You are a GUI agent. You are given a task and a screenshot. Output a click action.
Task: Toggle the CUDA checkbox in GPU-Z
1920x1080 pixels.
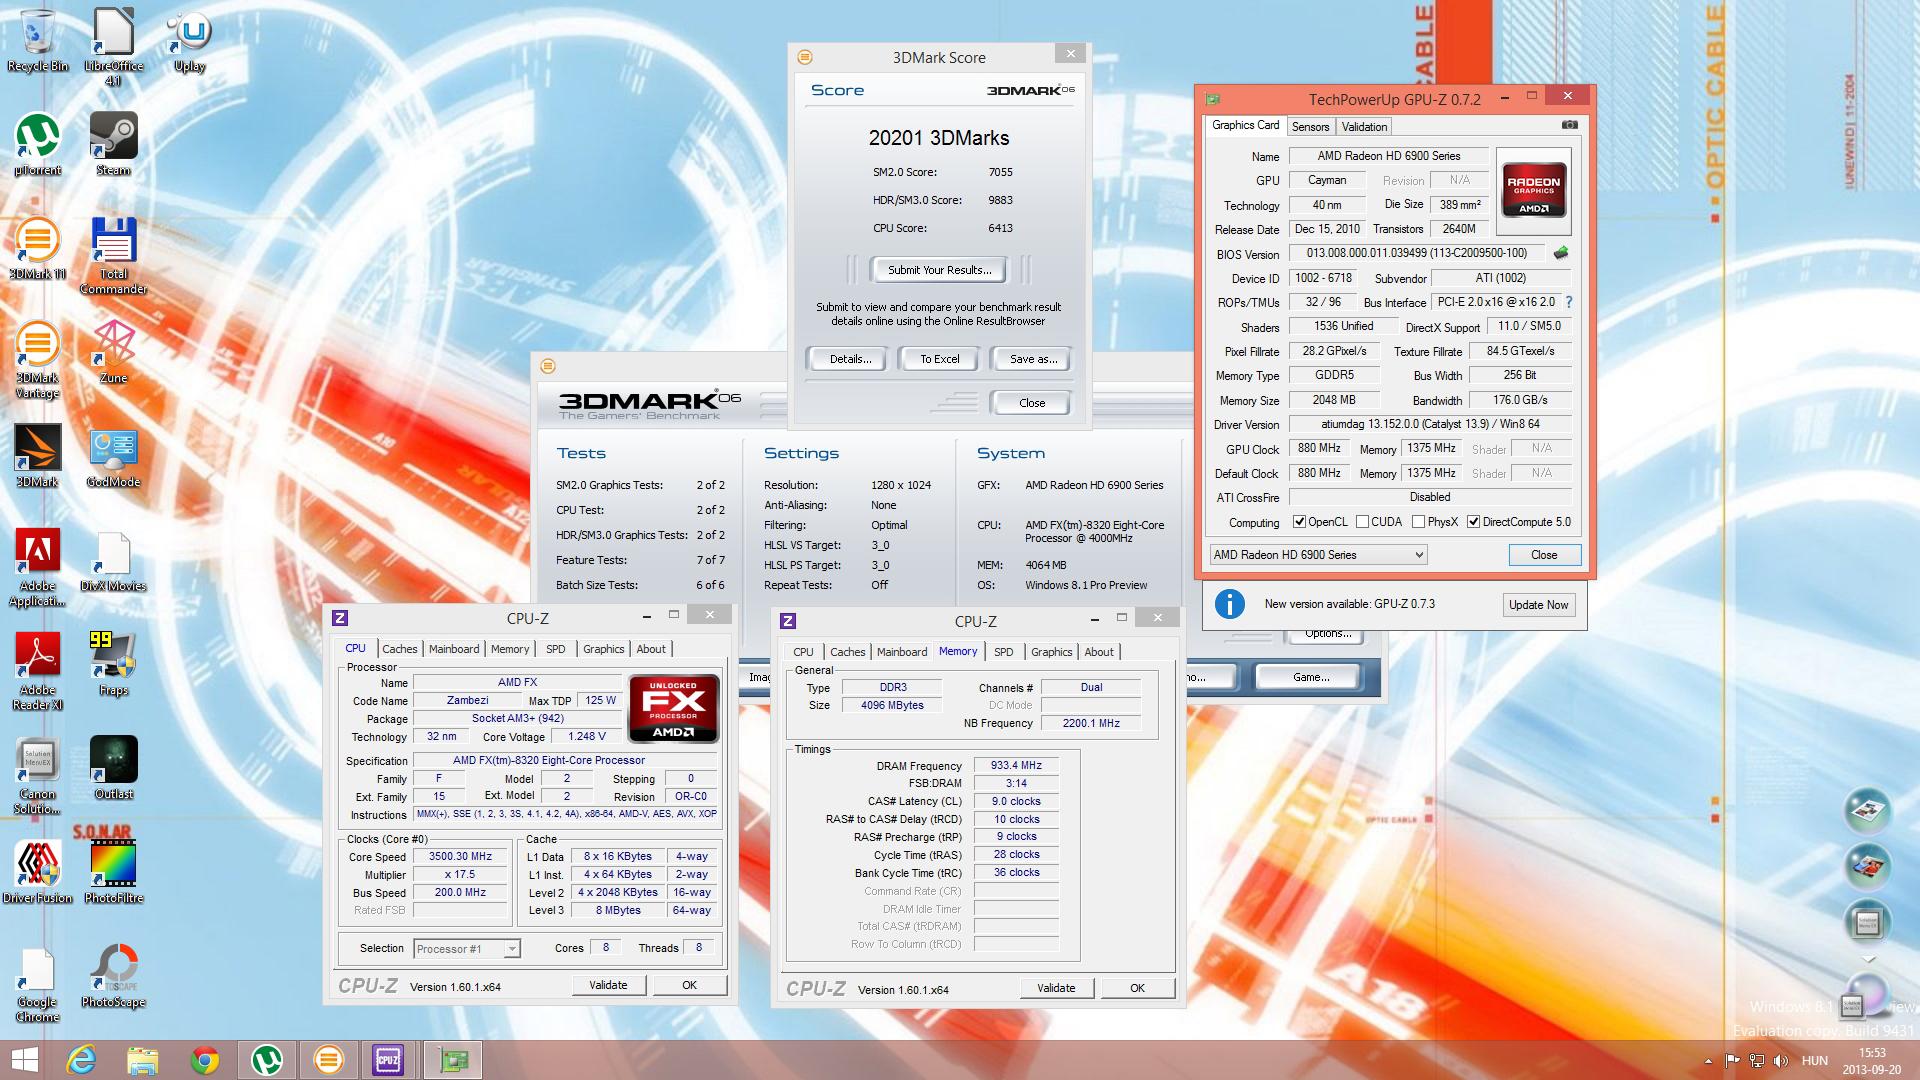(1362, 522)
